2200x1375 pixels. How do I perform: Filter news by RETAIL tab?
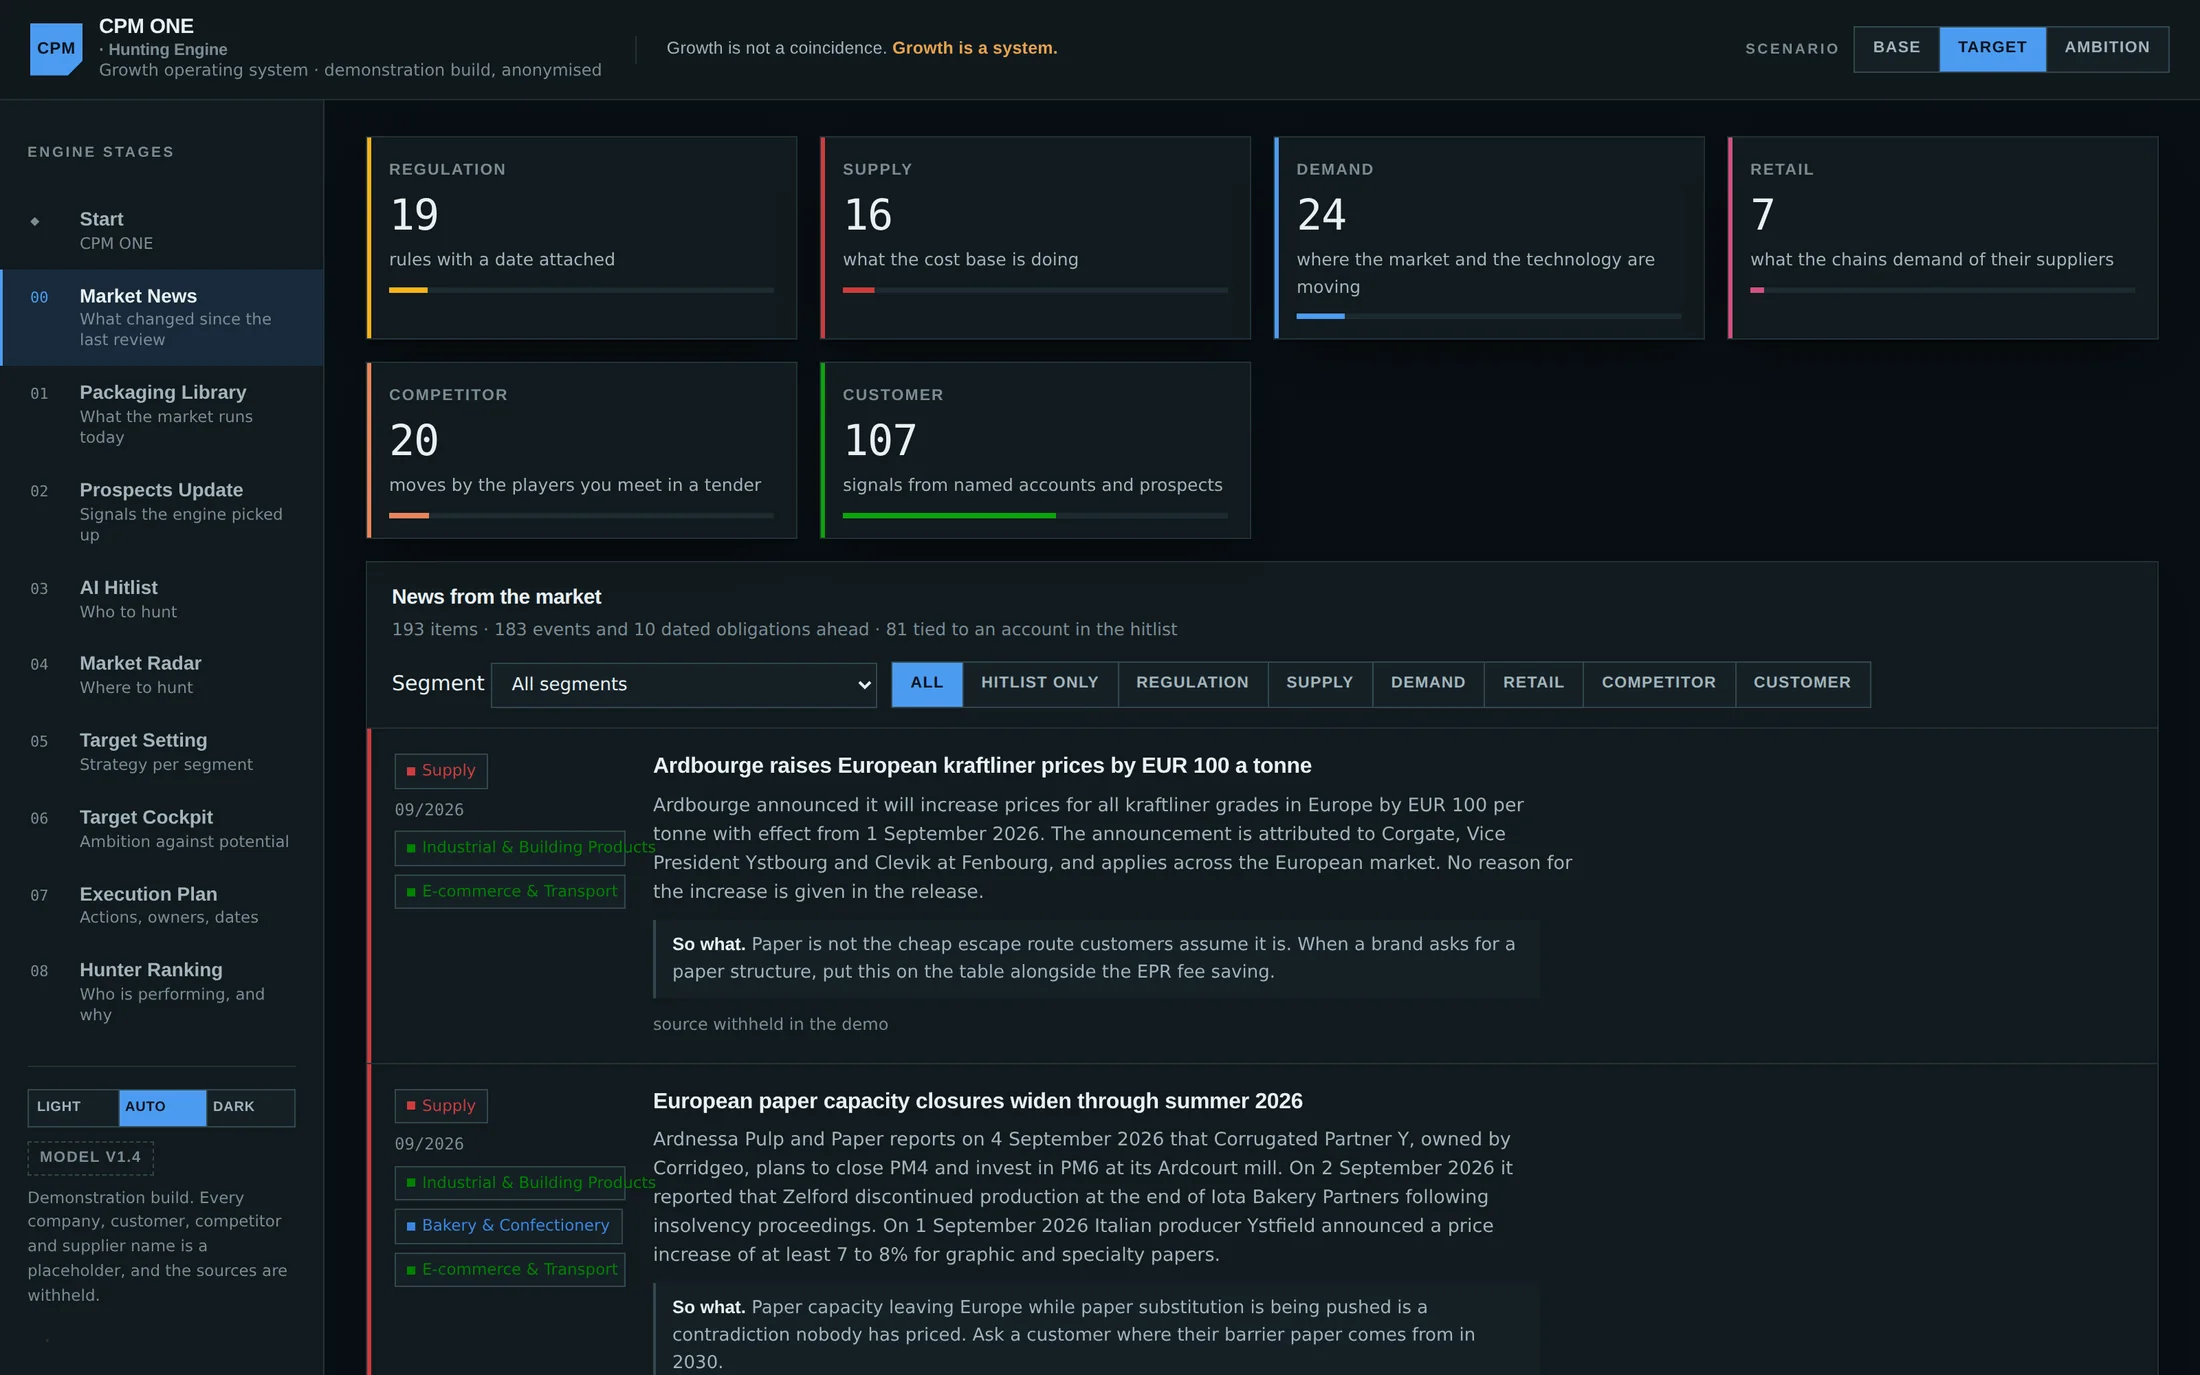1533,684
